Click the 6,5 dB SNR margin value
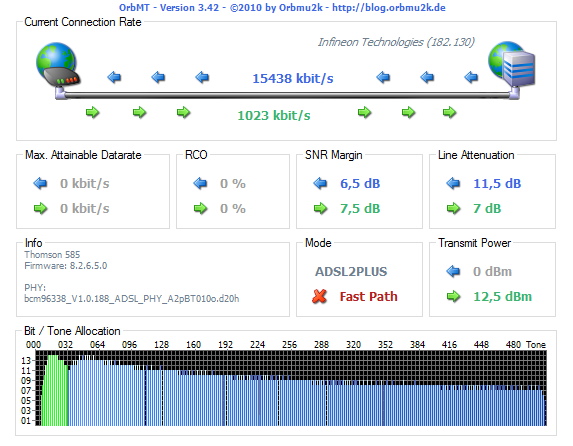 point(360,184)
